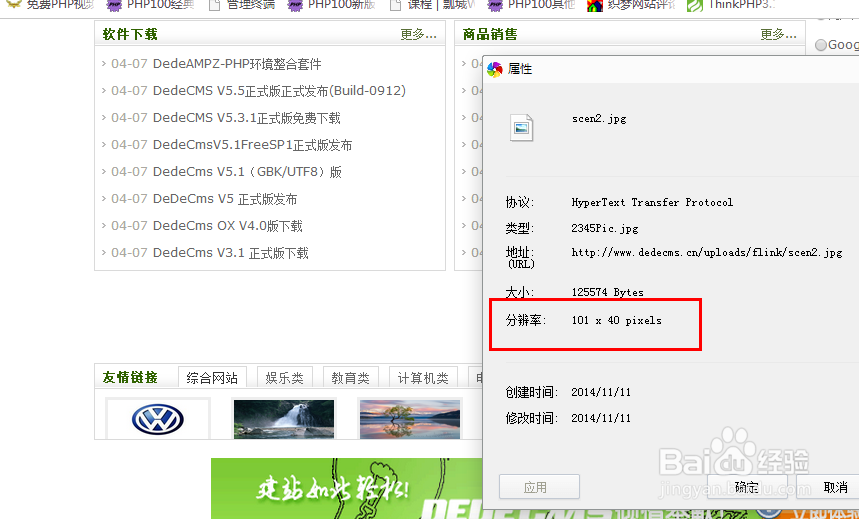Open the DedeCms V5.1 GBK/UTF8 版 link

(x=247, y=172)
